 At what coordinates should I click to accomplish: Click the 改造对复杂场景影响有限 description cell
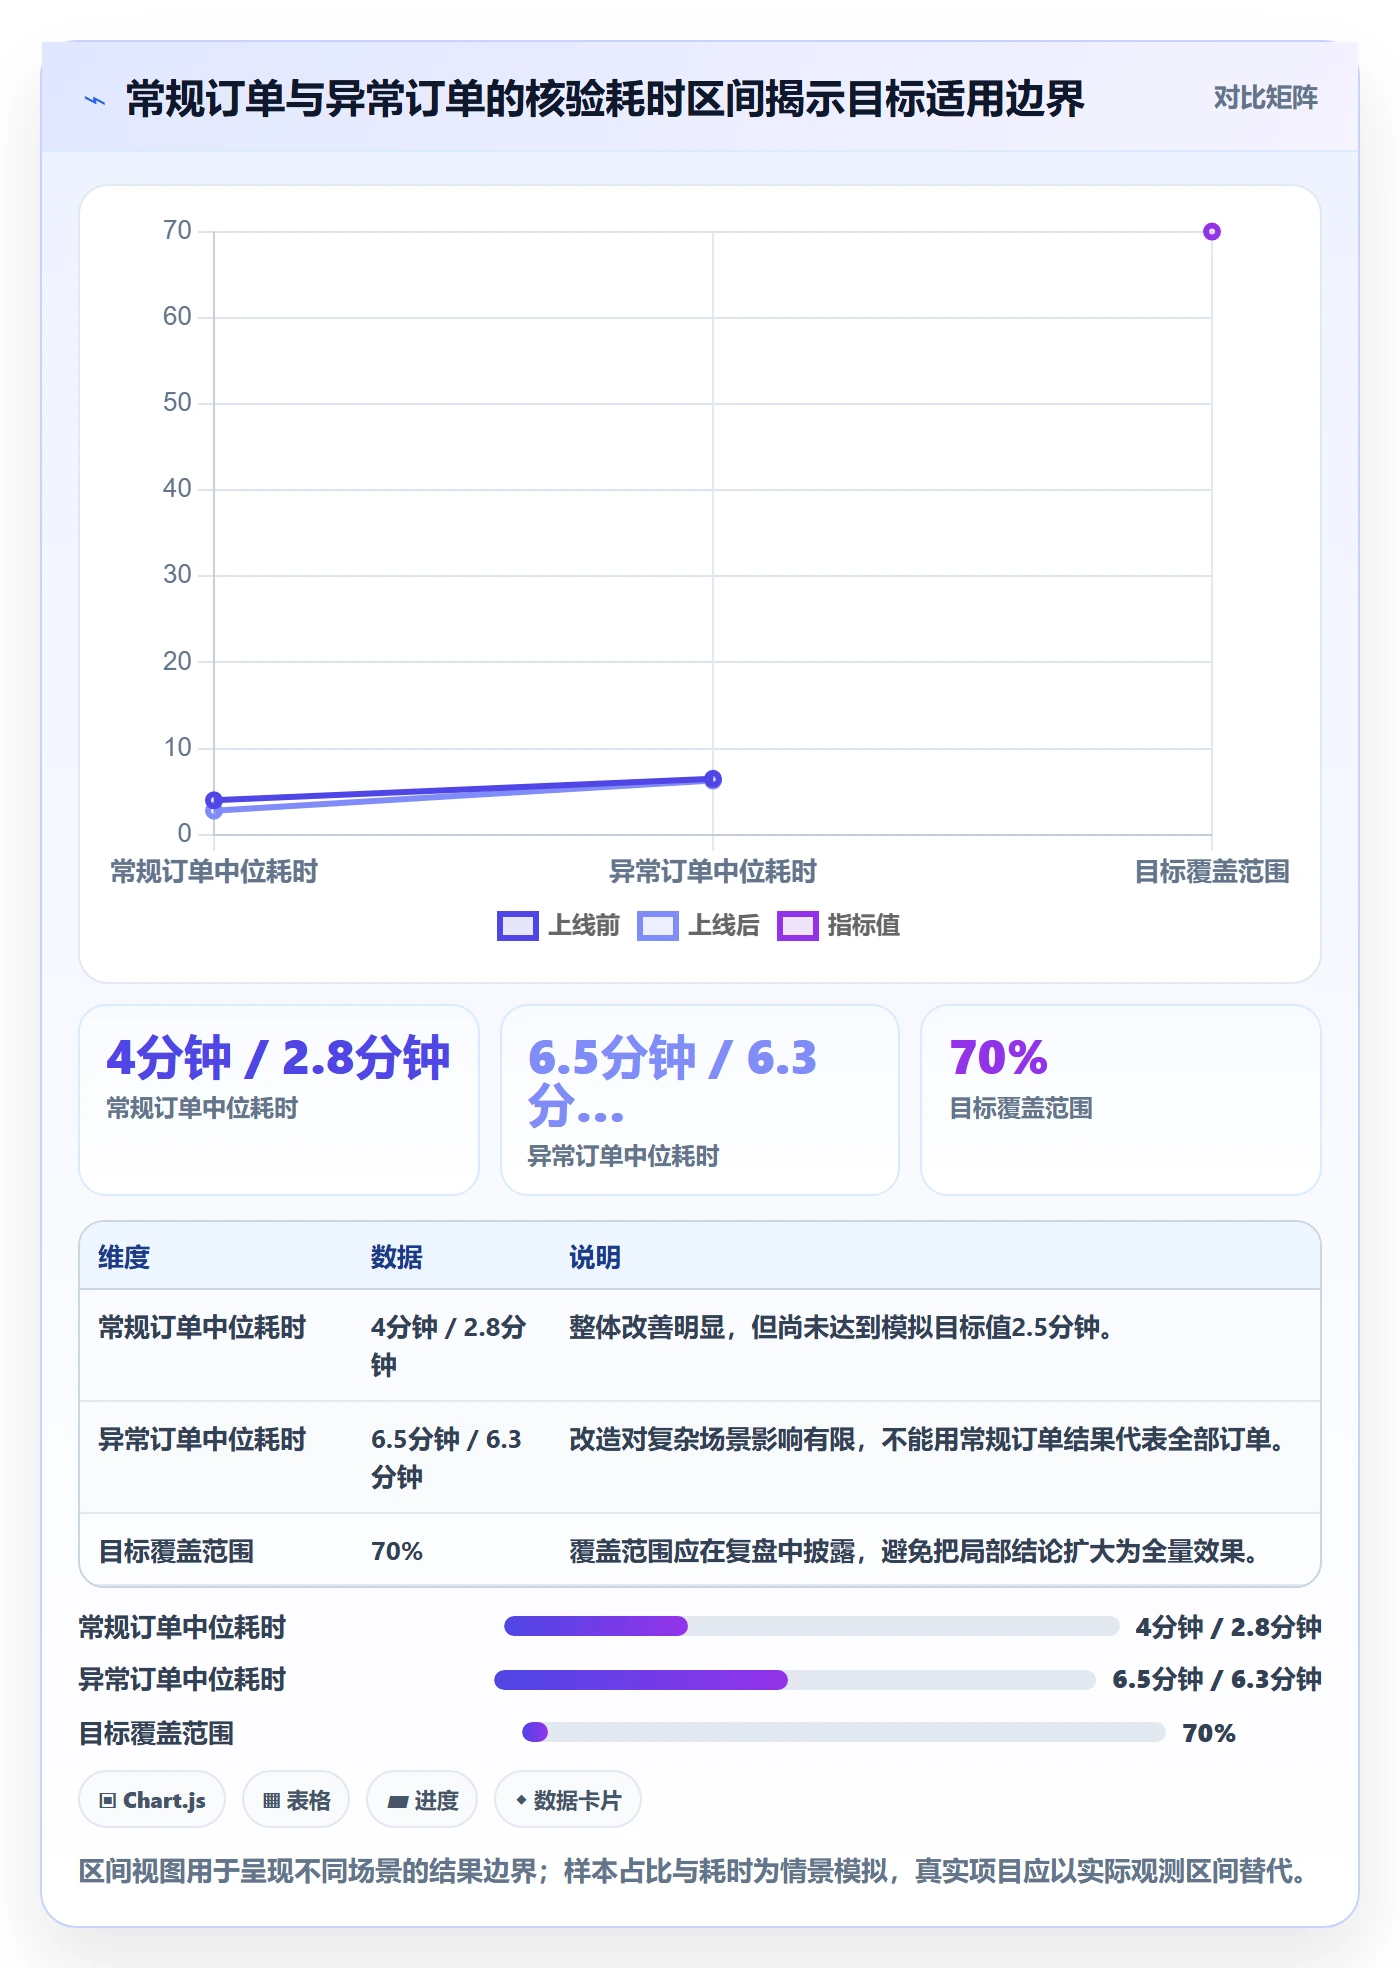click(929, 1439)
